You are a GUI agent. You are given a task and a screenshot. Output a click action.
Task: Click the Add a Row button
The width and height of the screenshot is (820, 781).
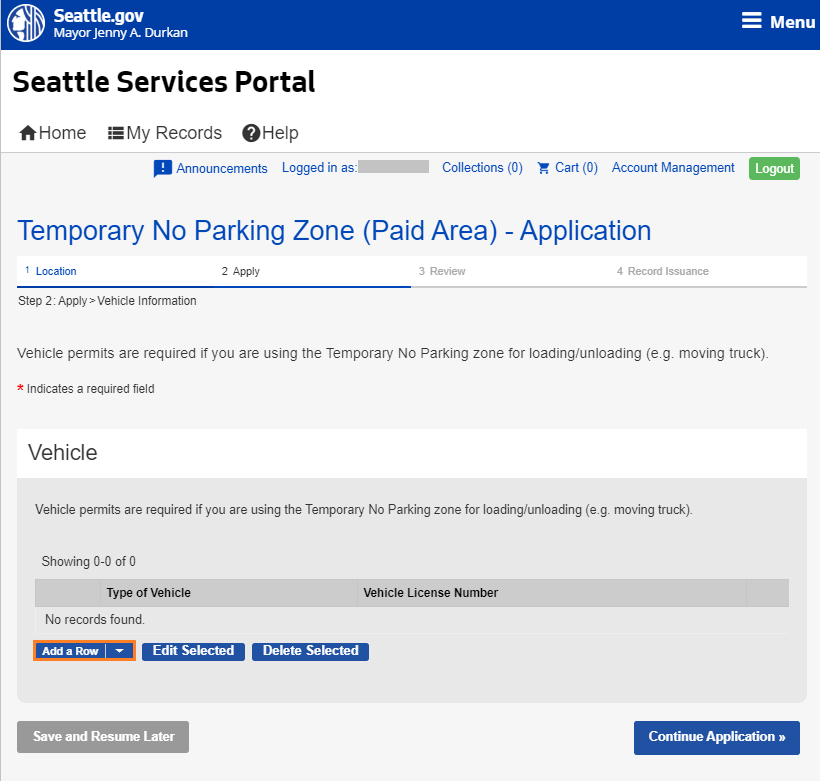coord(70,651)
